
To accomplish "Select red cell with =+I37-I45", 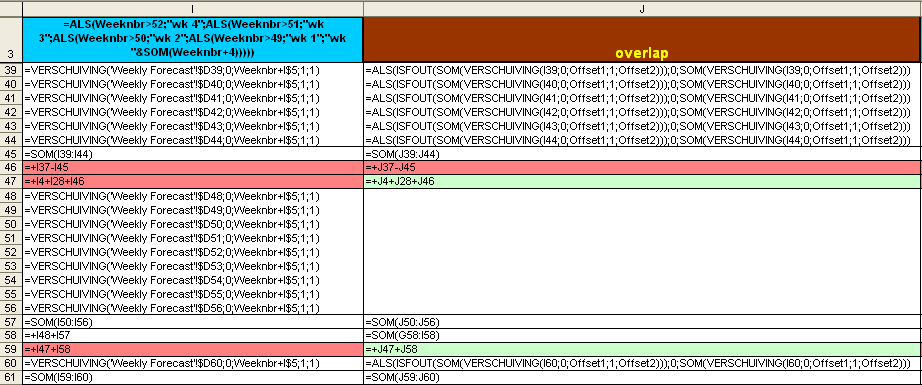I will 193,168.
